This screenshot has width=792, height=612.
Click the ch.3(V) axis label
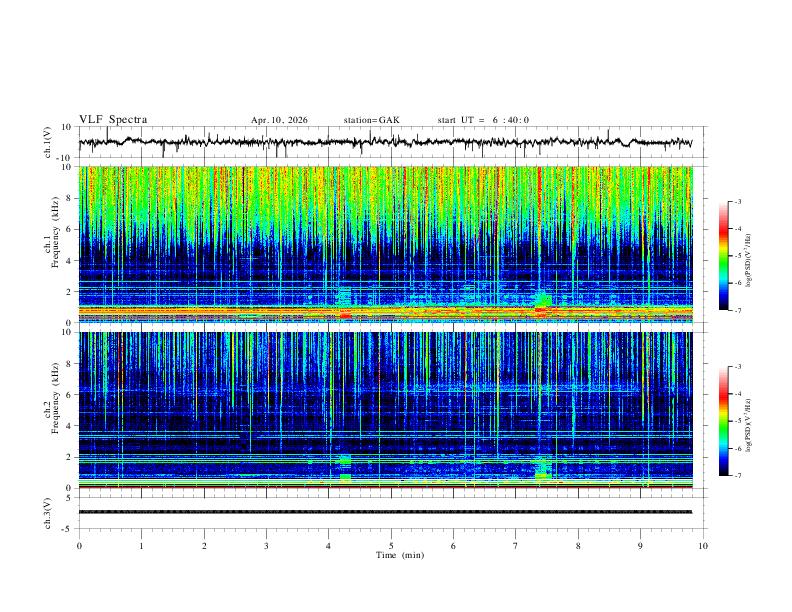pyautogui.click(x=47, y=513)
